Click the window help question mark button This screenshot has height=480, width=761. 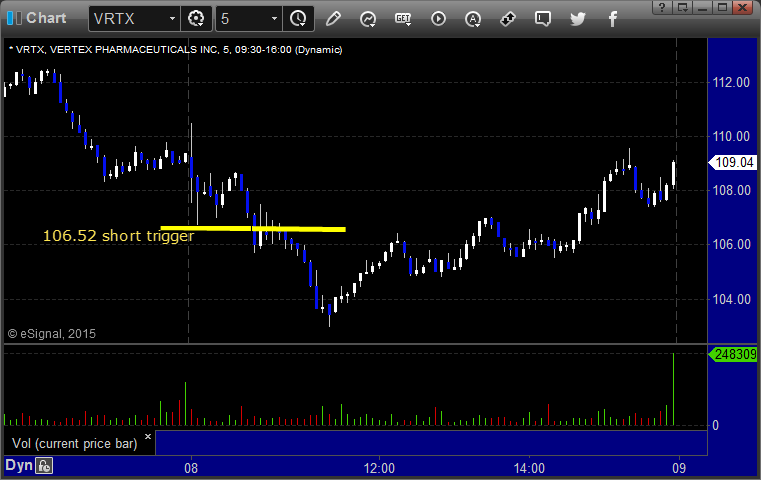coord(662,7)
